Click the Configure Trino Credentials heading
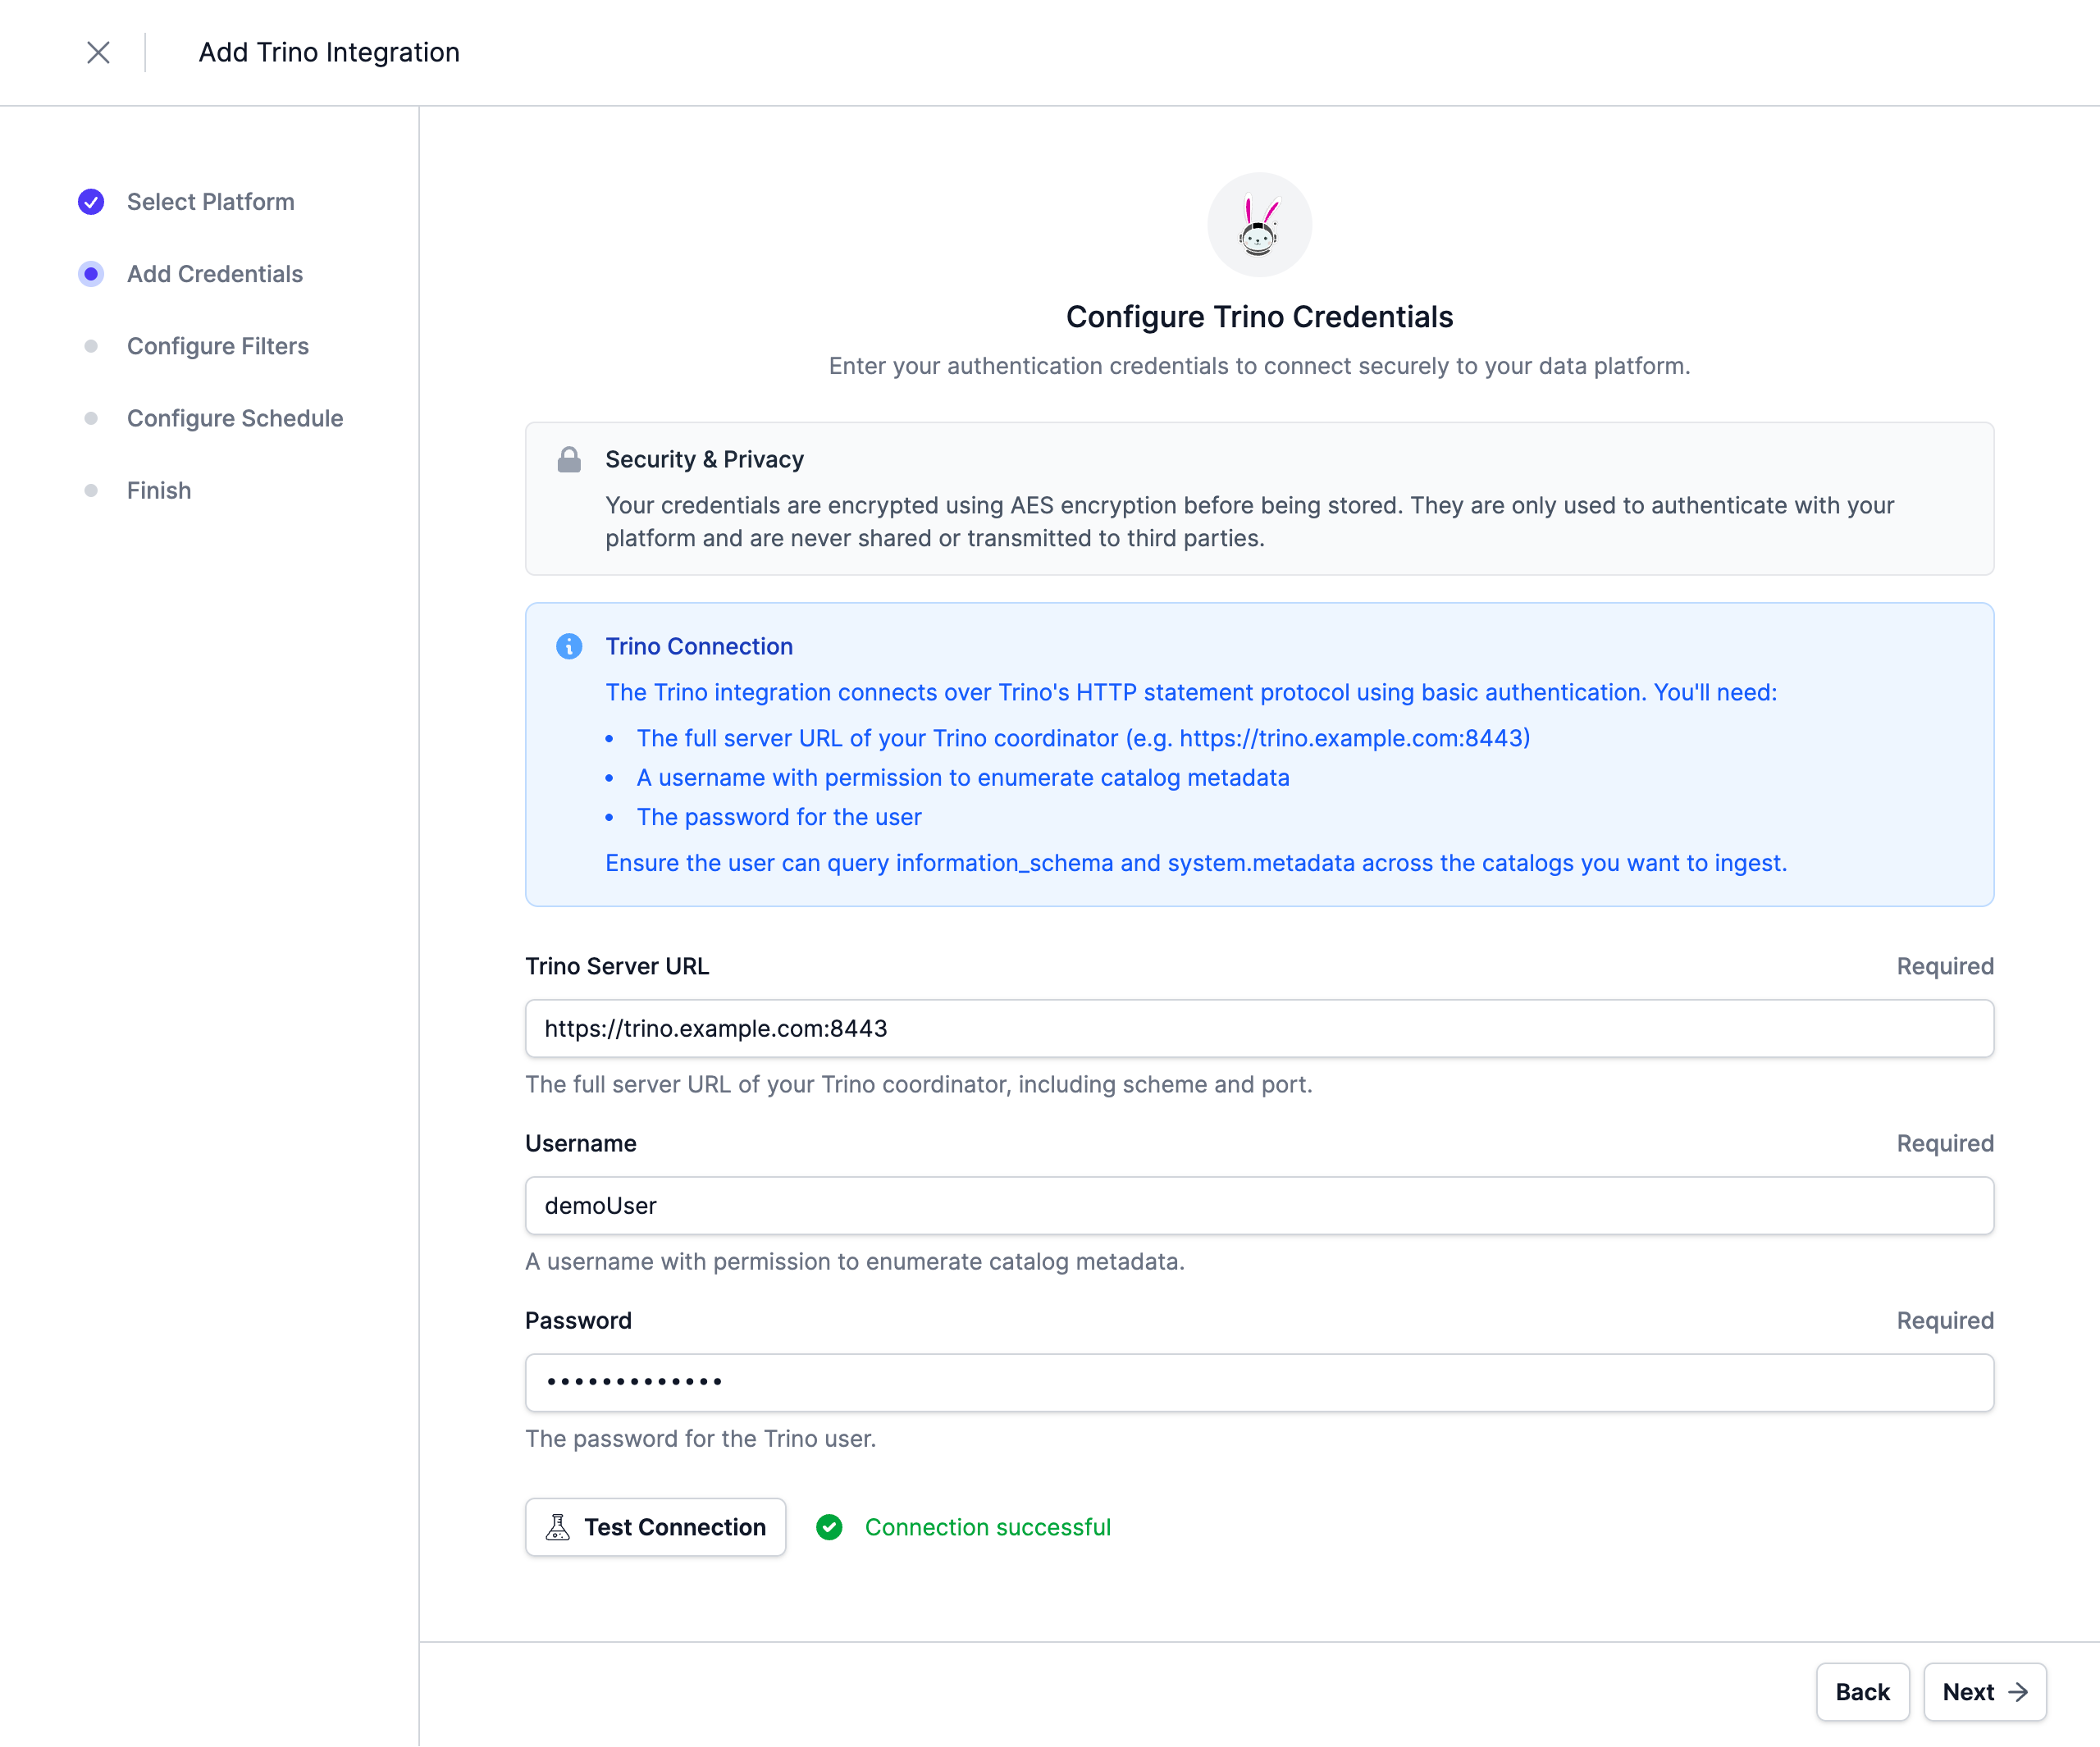 (1259, 317)
